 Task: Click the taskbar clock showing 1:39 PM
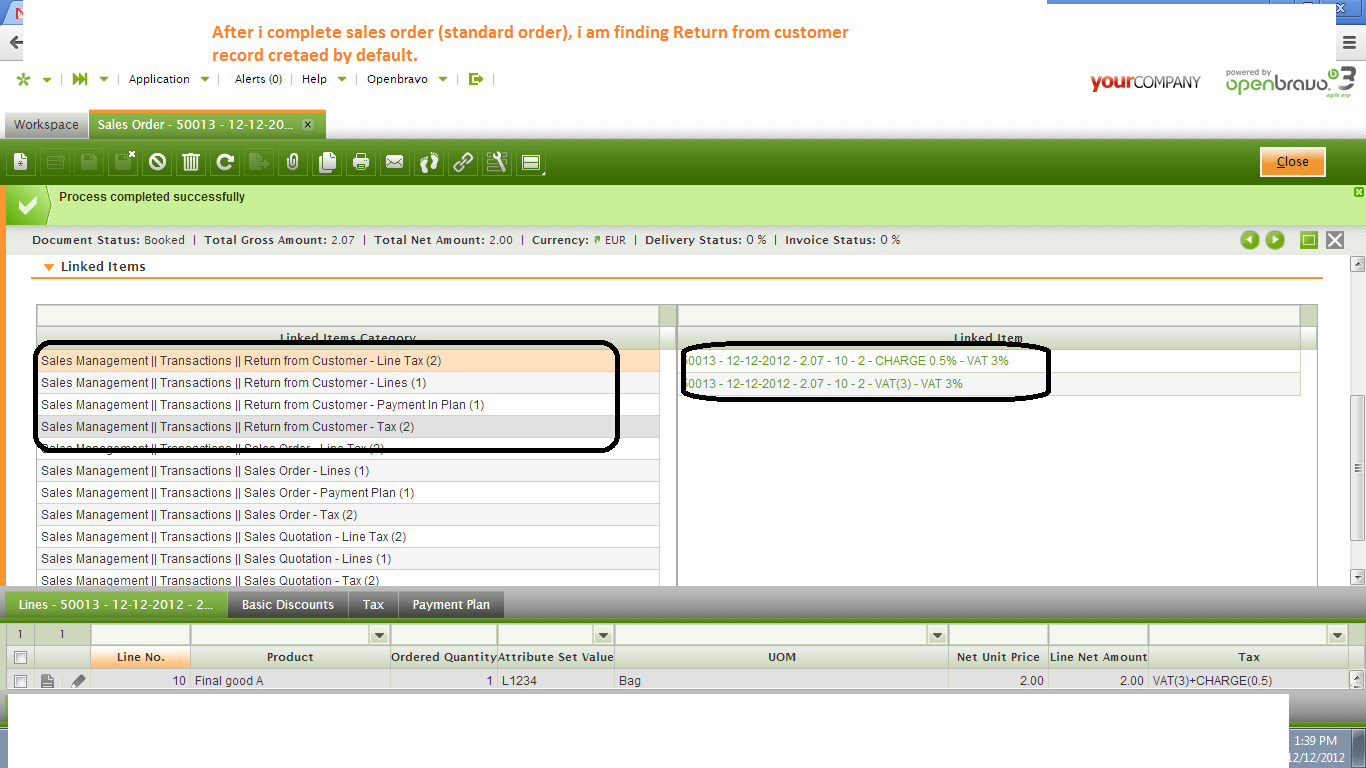tap(1314, 741)
